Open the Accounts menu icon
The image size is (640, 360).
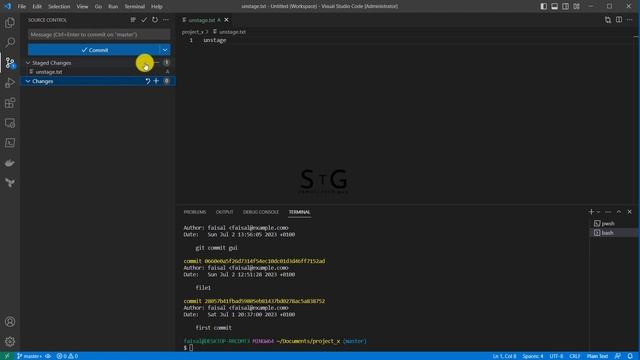[10, 322]
